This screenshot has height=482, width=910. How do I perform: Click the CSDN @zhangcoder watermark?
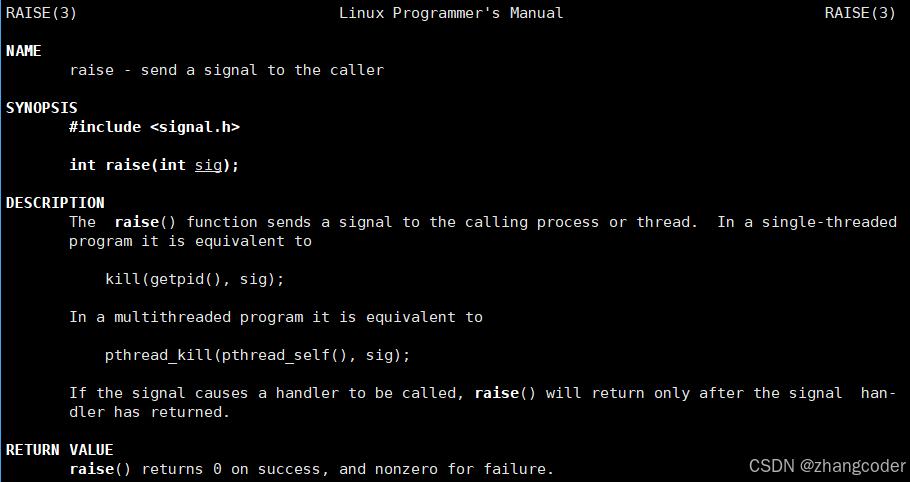pos(827,466)
